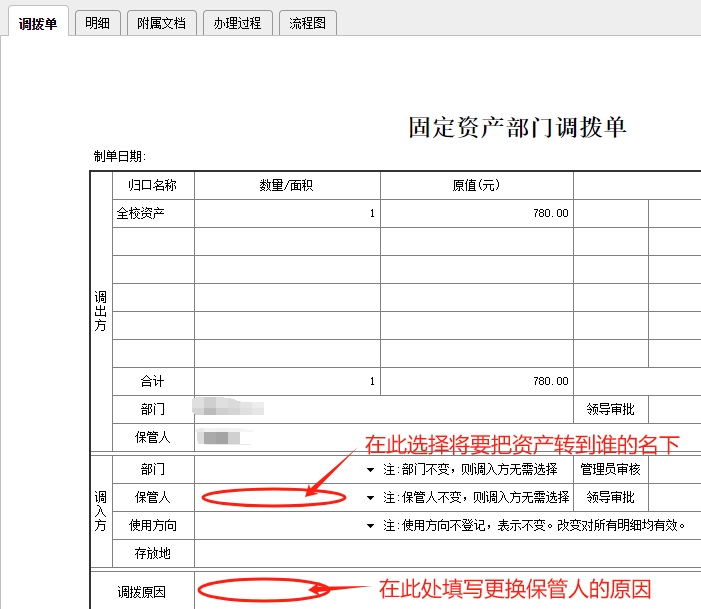Select the 调拨单 tab

37,23
